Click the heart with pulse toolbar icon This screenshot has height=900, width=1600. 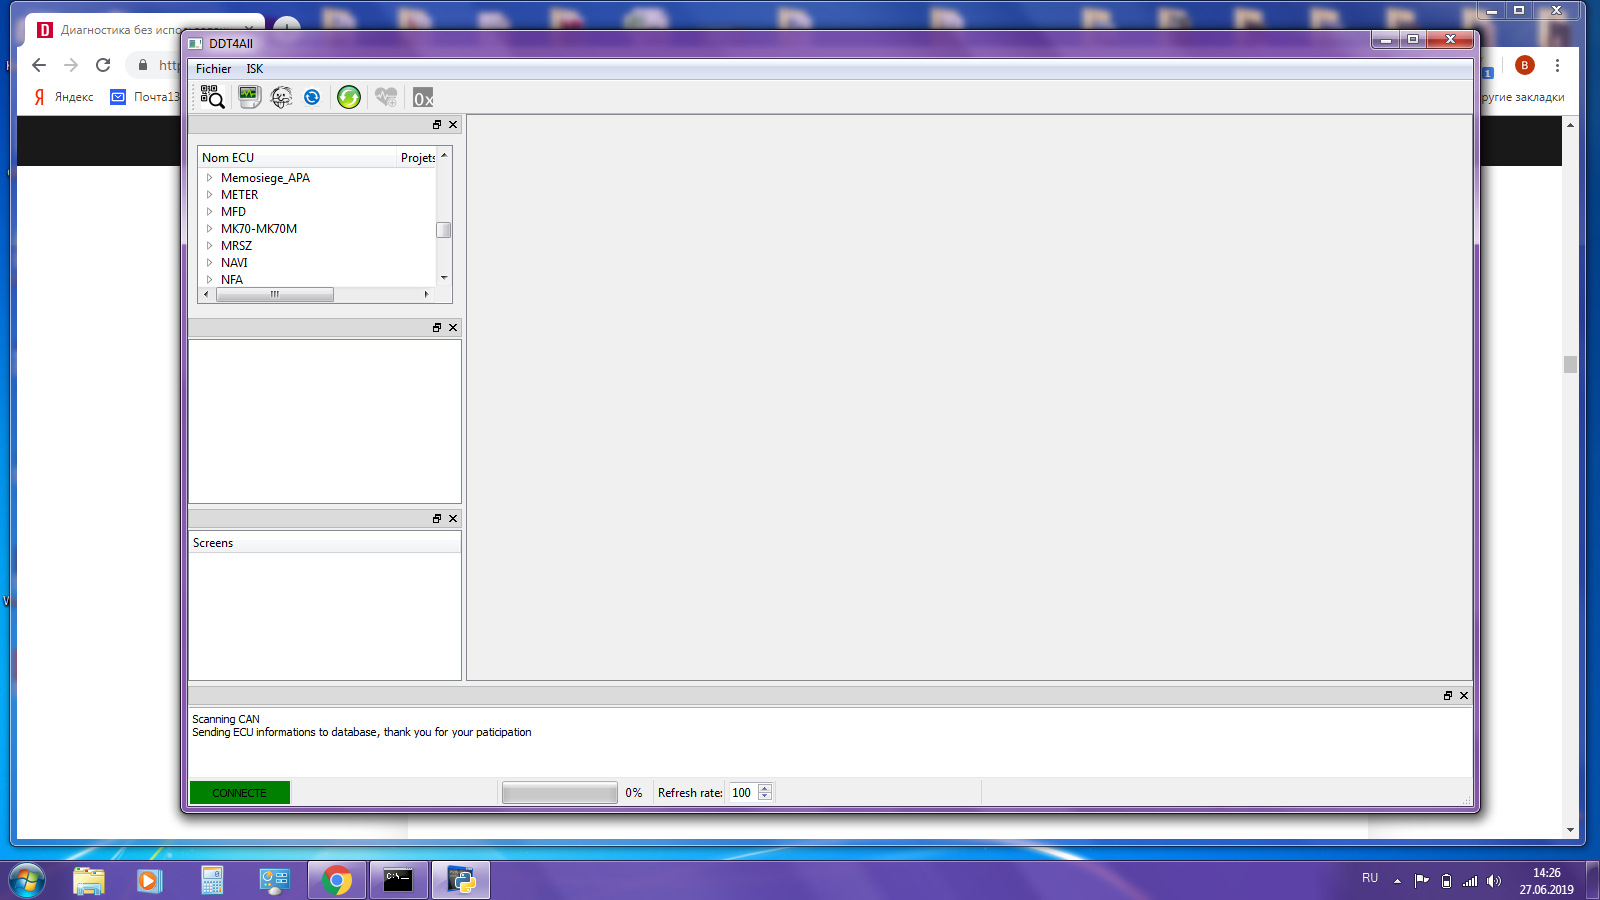386,97
